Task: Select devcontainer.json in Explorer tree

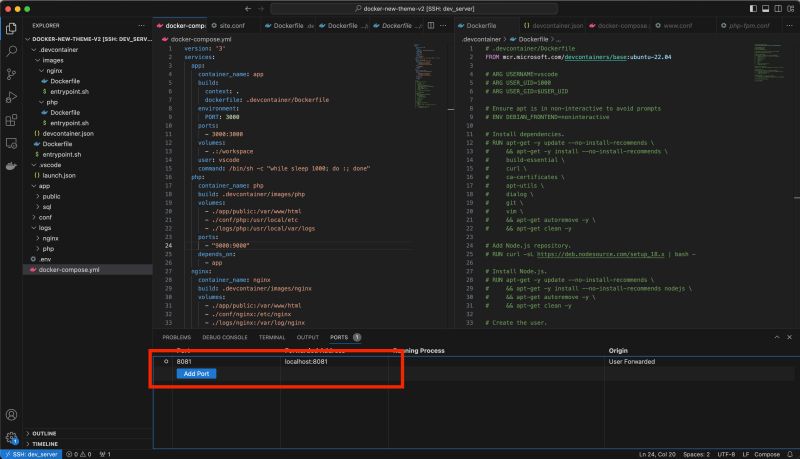Action: pos(68,134)
